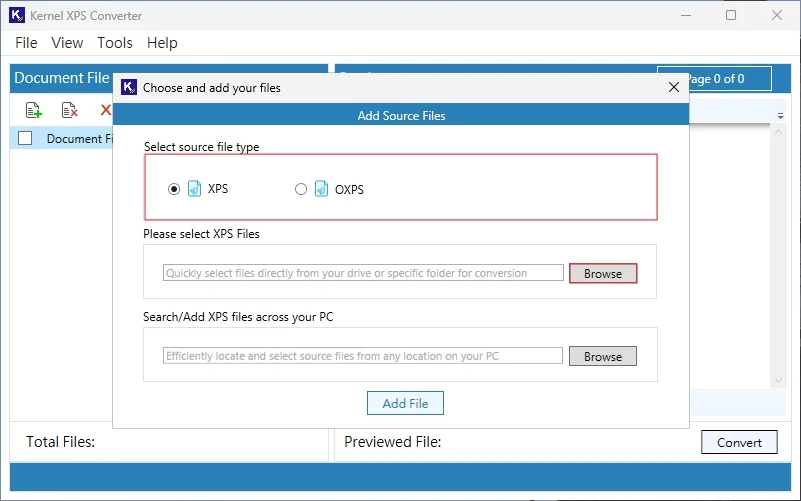Click the Convert button
The height and width of the screenshot is (501, 801).
click(739, 442)
